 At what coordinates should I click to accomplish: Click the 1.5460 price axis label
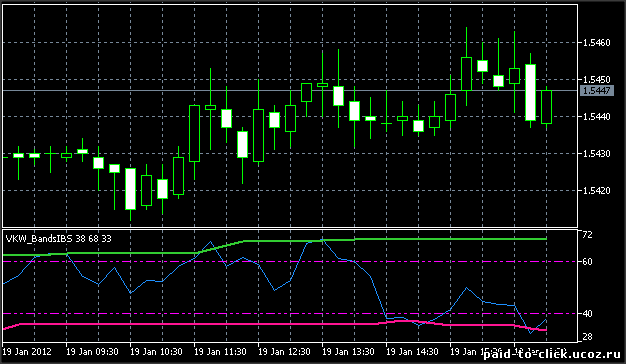tap(596, 43)
